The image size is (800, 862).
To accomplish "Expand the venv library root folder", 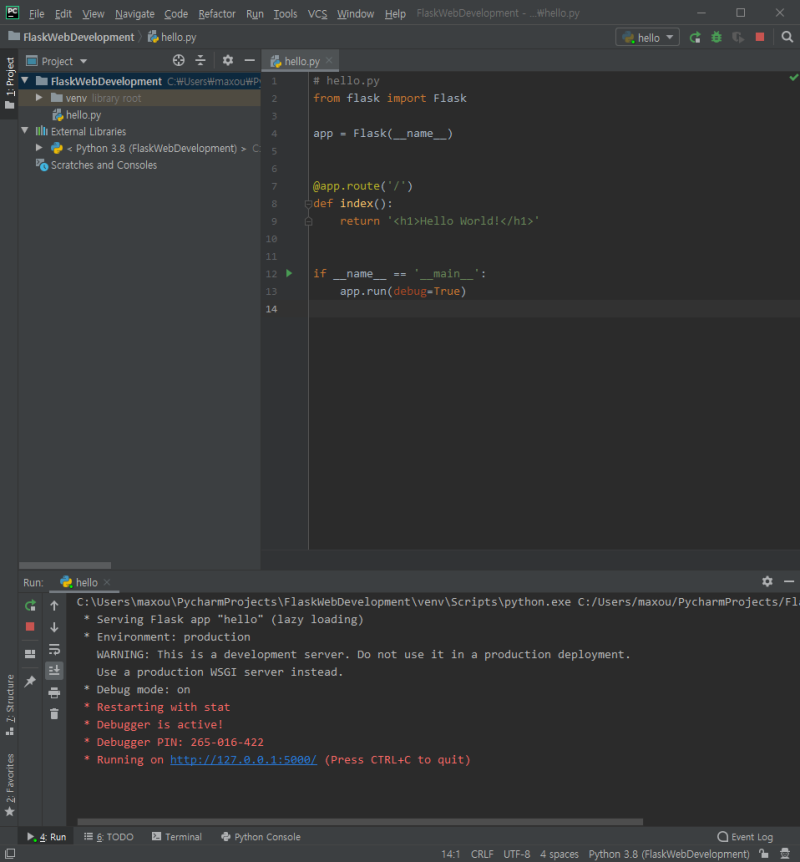I will (39, 98).
